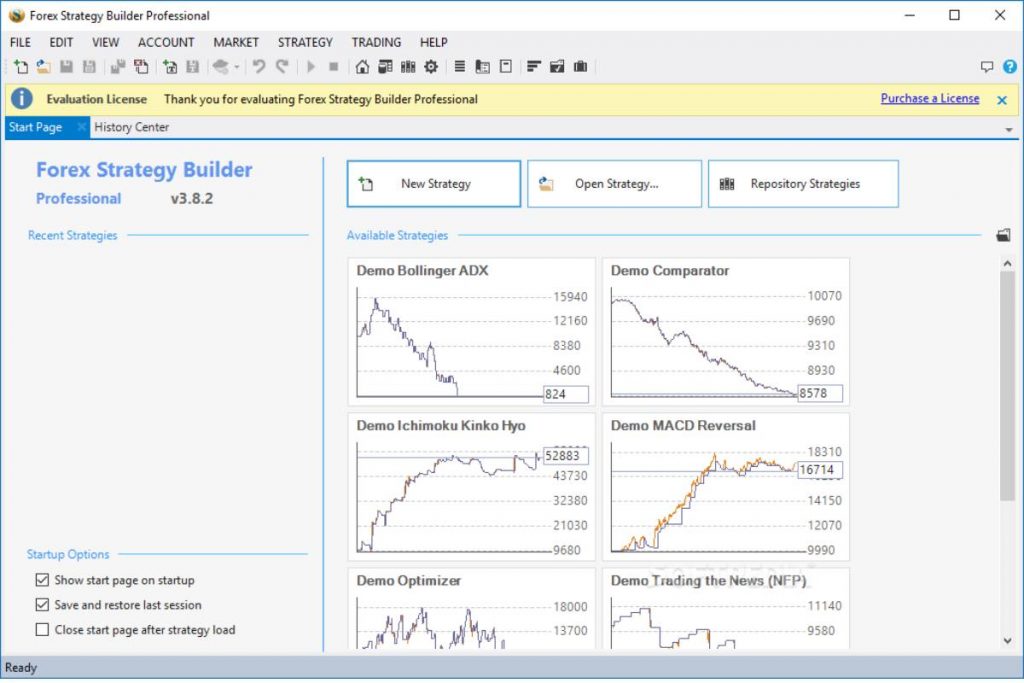The width and height of the screenshot is (1024, 683).
Task: Click the redo toolbar icon
Action: [x=282, y=67]
